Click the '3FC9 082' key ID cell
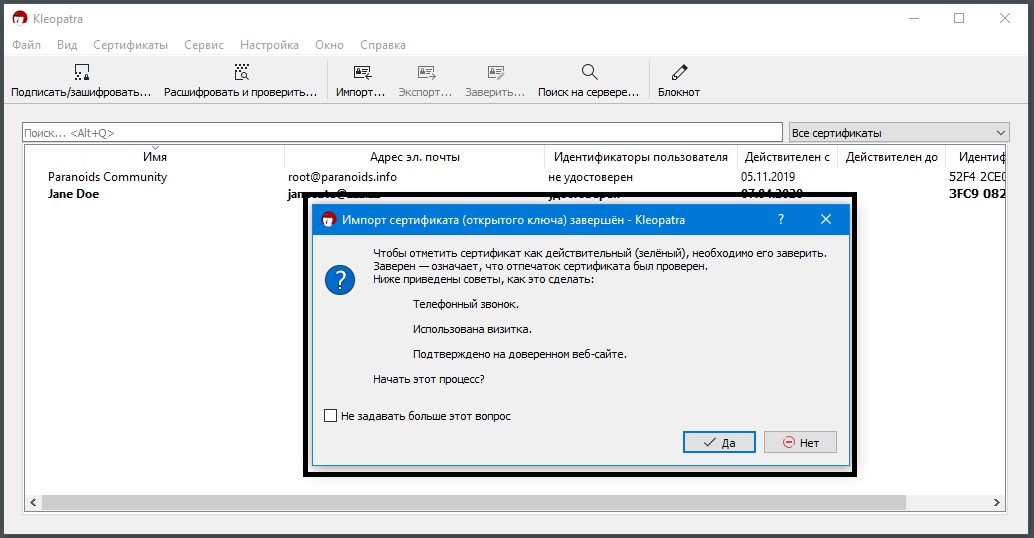 (x=977, y=194)
